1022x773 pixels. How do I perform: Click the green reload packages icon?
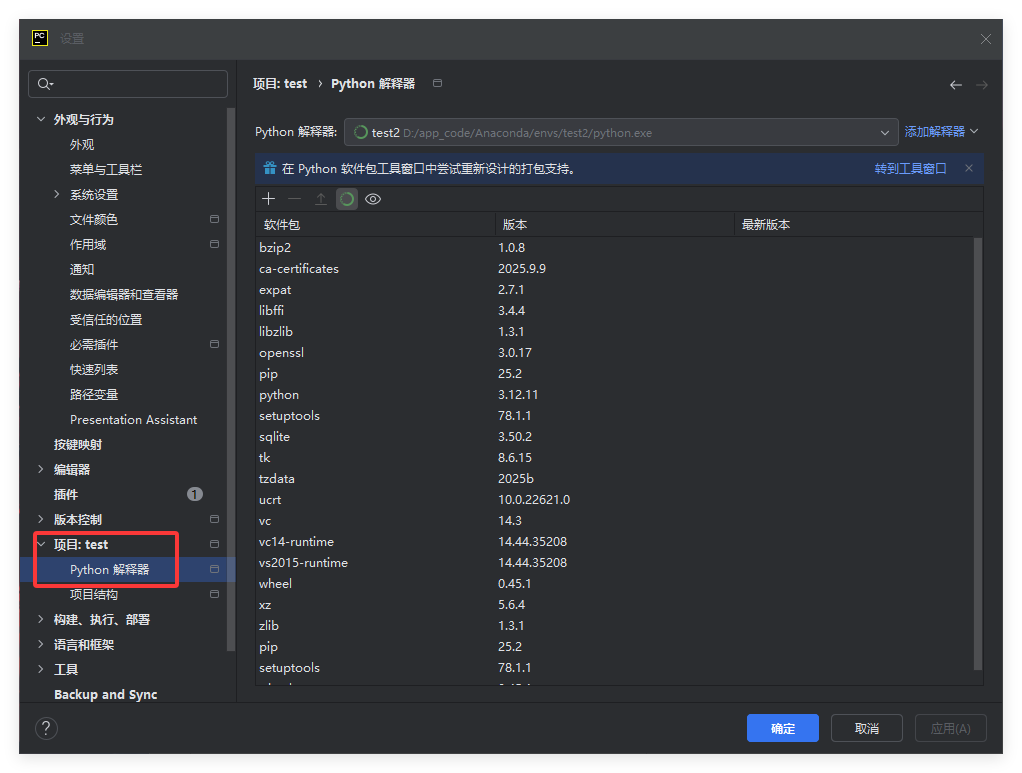[347, 199]
